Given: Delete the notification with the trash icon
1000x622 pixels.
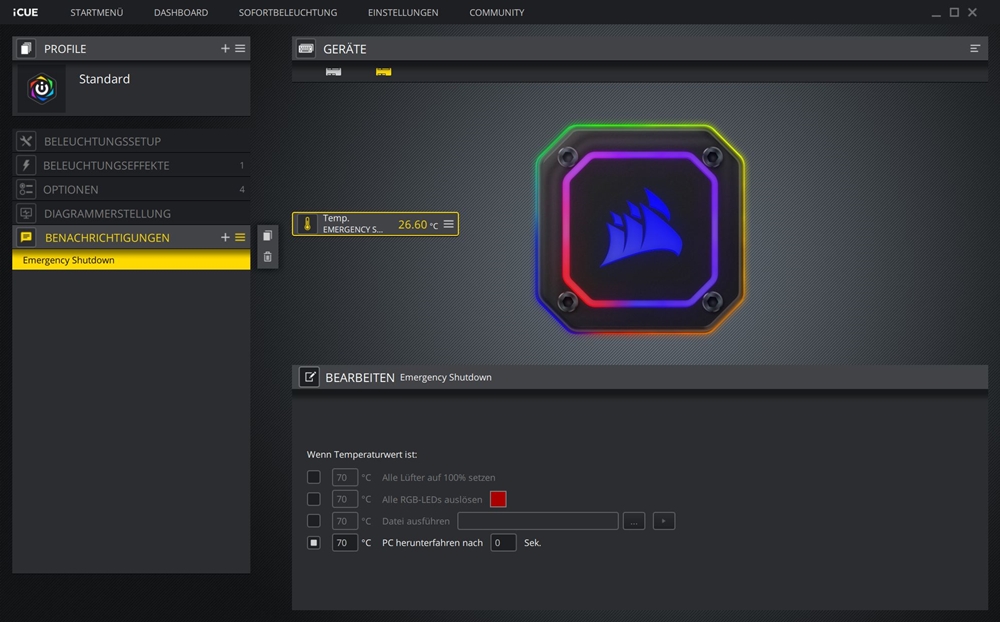Looking at the screenshot, I should pyautogui.click(x=268, y=256).
